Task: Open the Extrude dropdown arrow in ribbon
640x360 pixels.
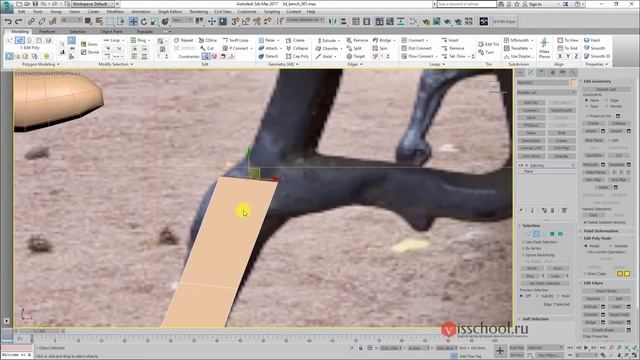Action: tap(339, 40)
